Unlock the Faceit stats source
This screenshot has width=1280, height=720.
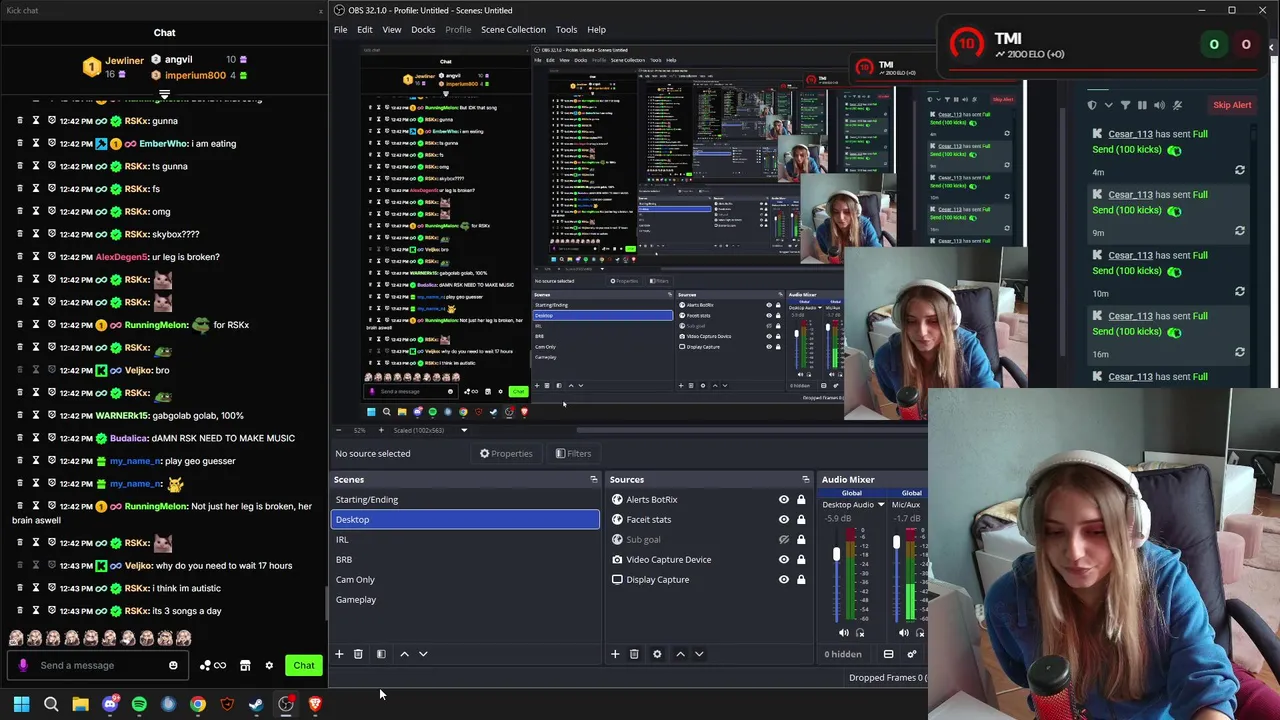(801, 520)
